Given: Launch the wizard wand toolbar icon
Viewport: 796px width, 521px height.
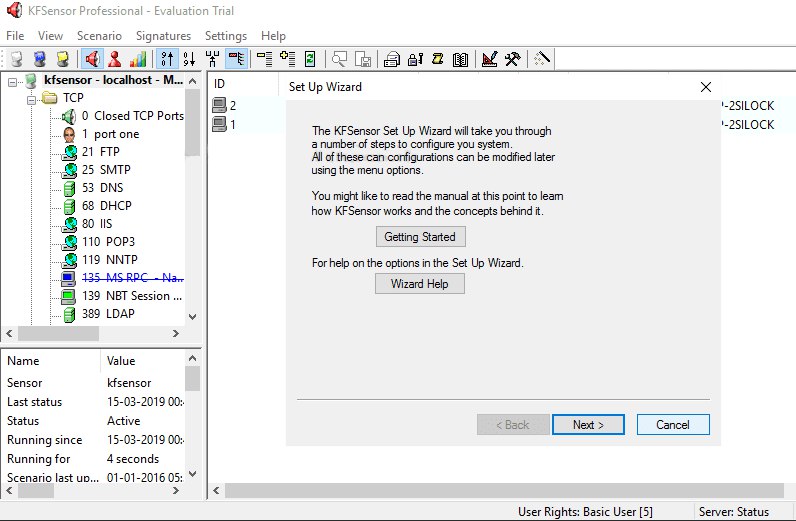Looking at the screenshot, I should pos(542,59).
